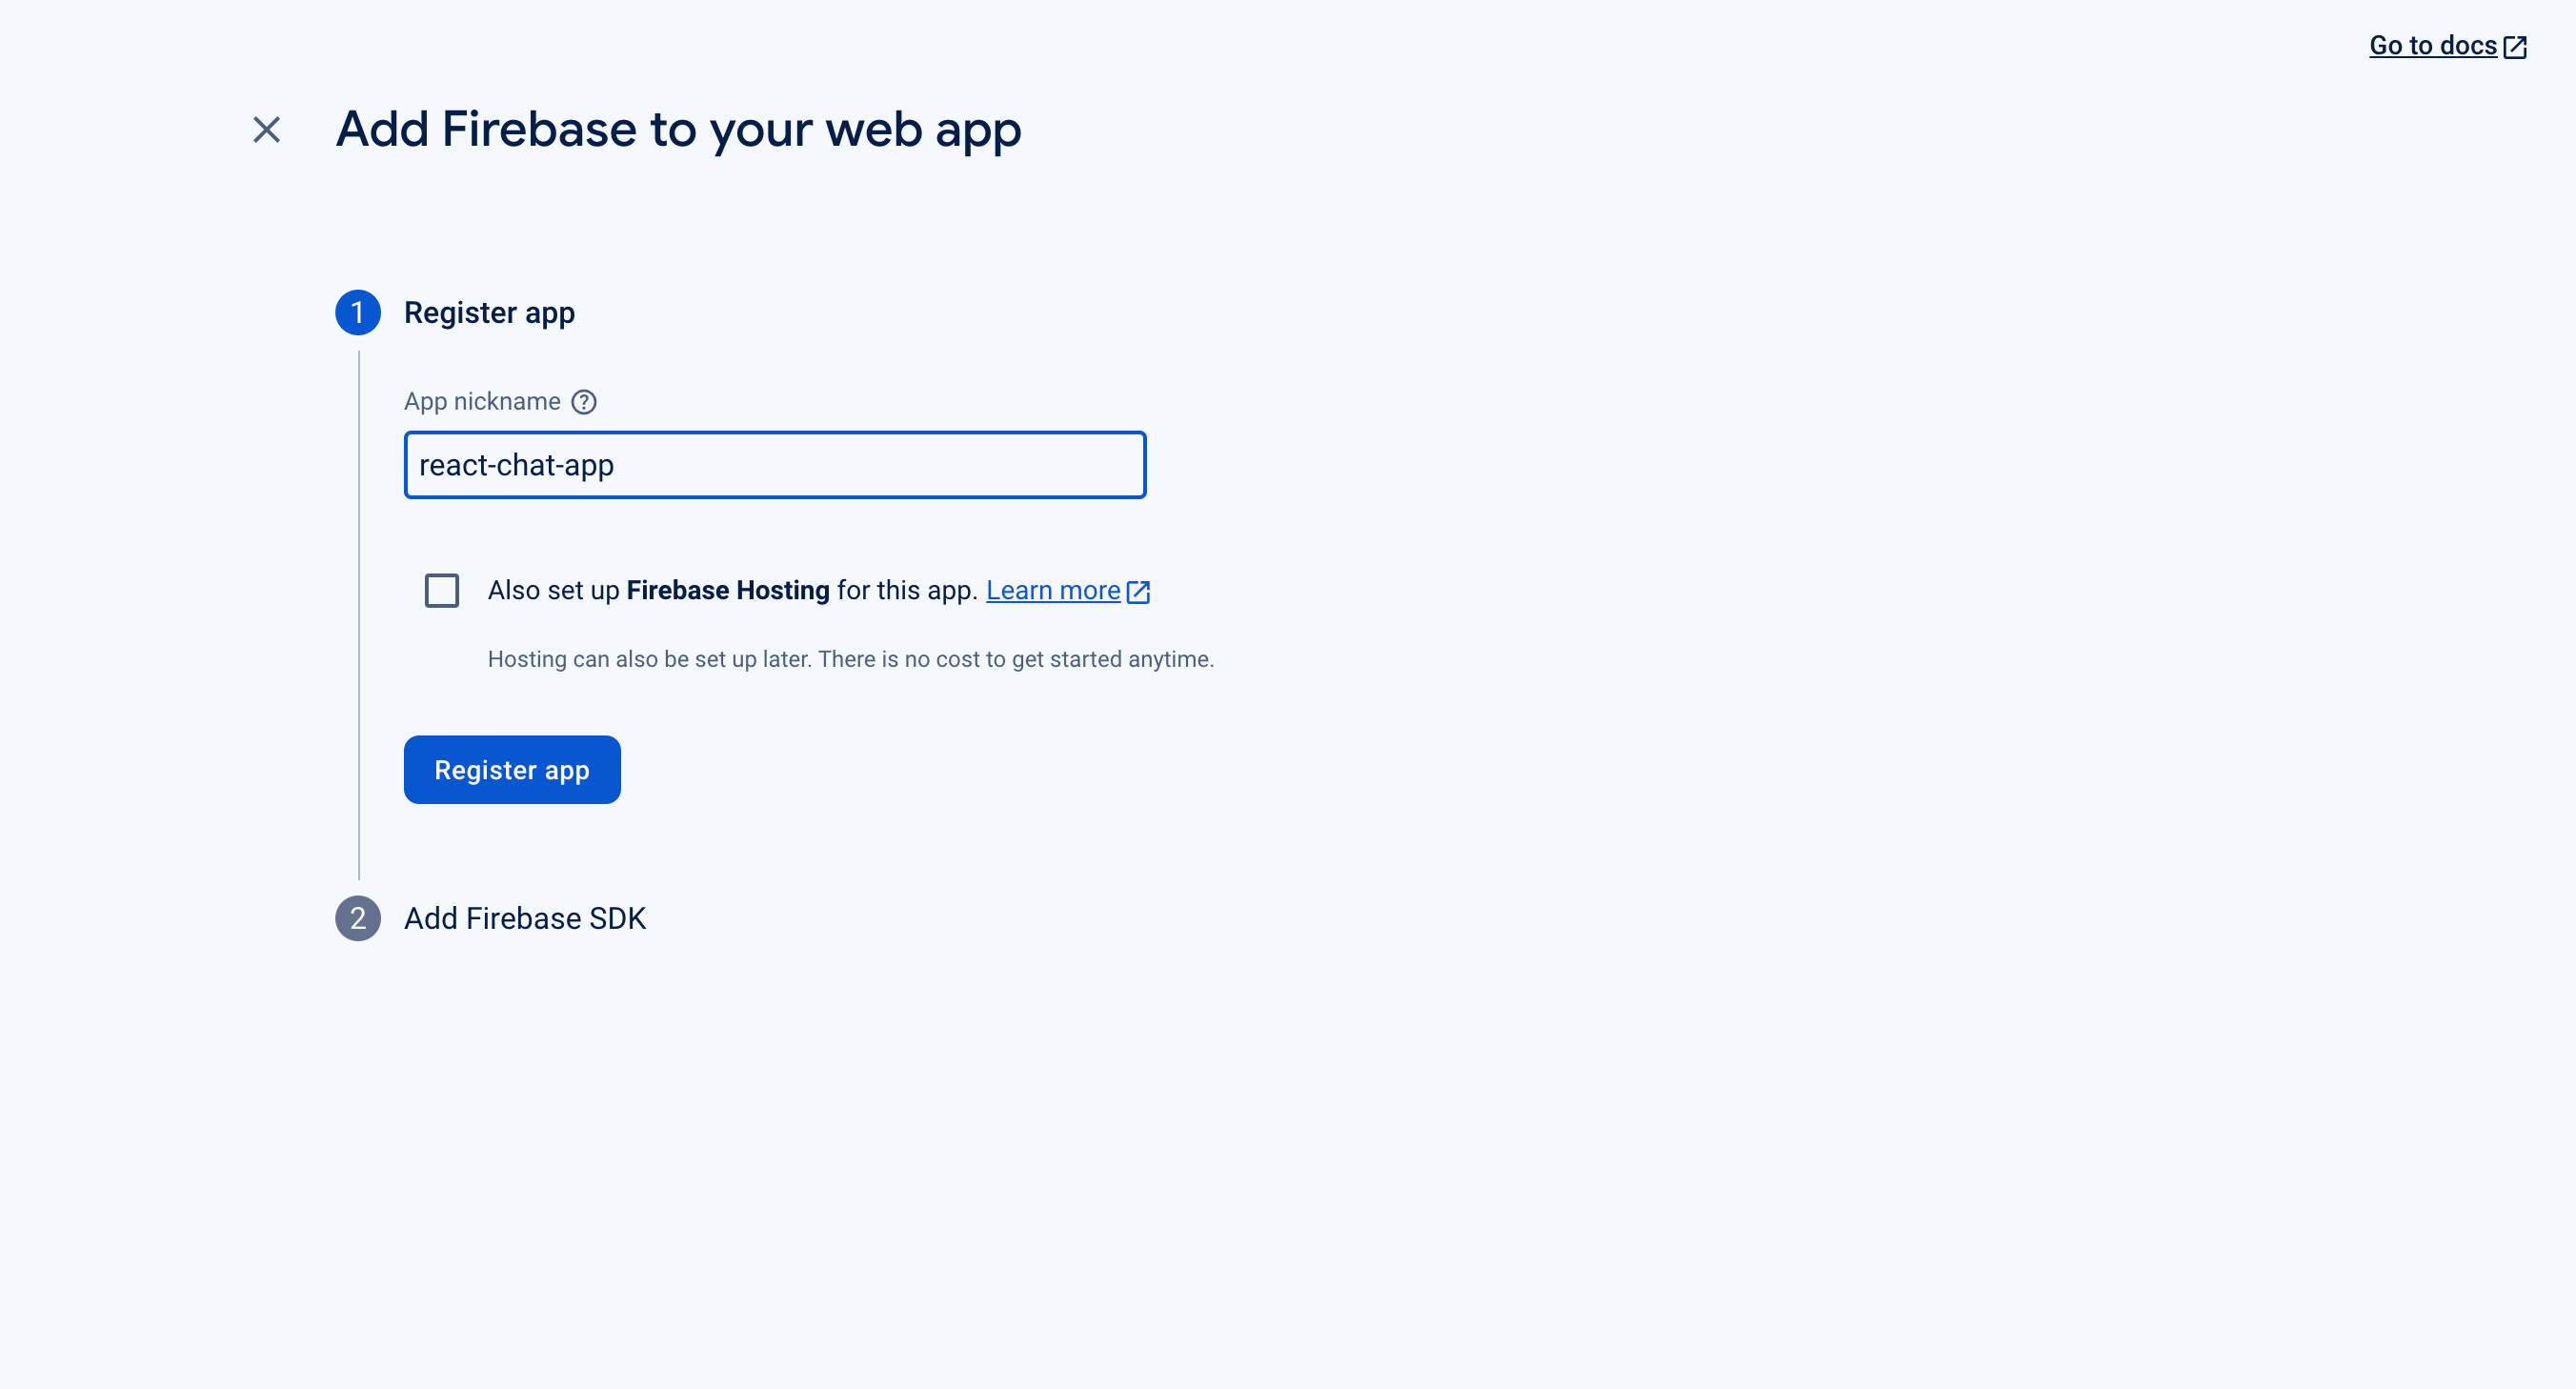Viewport: 2576px width, 1389px height.
Task: Click the 'Add Firebase to your web app' title
Action: [x=678, y=130]
